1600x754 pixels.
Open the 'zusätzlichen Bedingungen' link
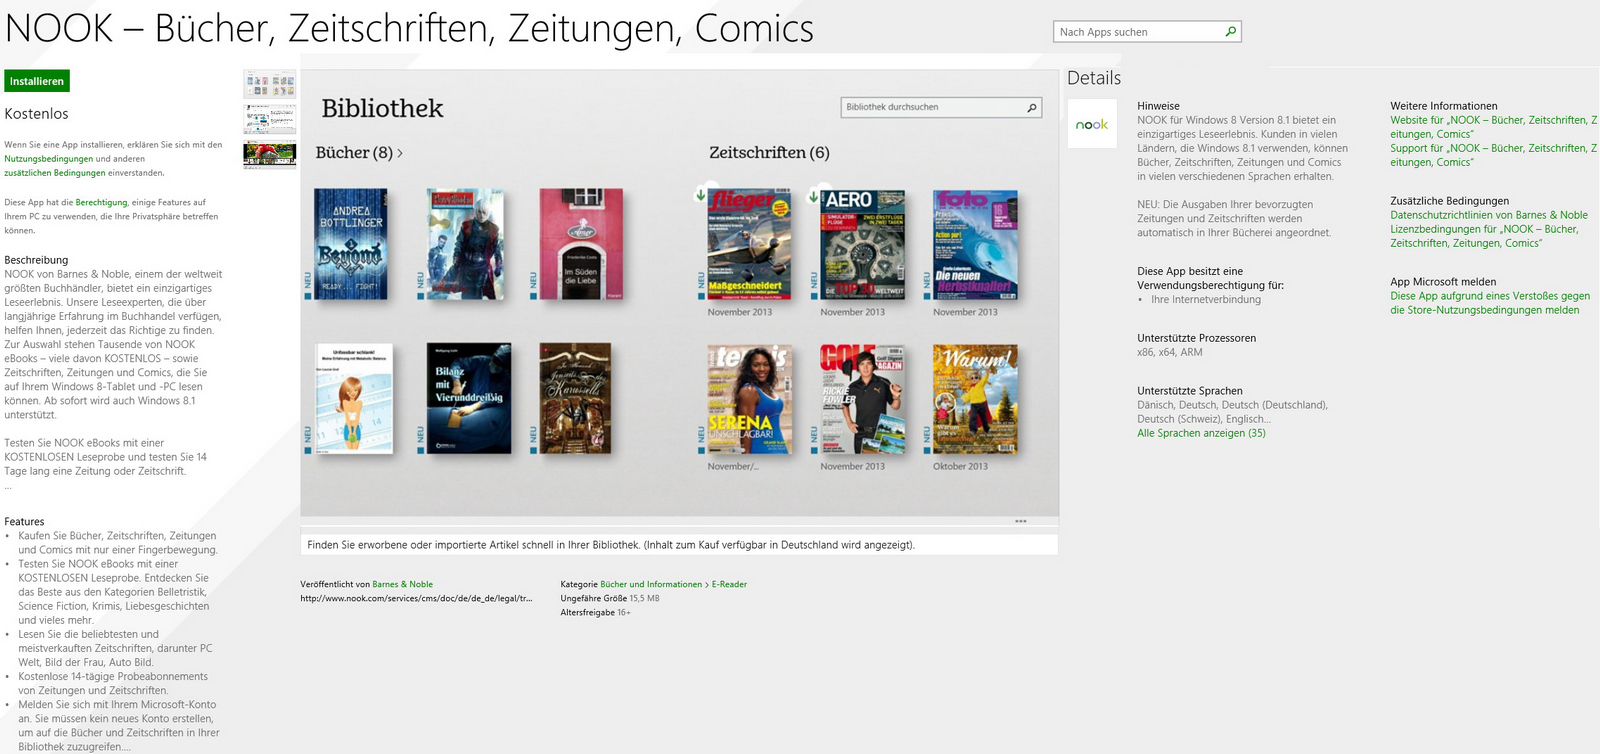click(54, 173)
